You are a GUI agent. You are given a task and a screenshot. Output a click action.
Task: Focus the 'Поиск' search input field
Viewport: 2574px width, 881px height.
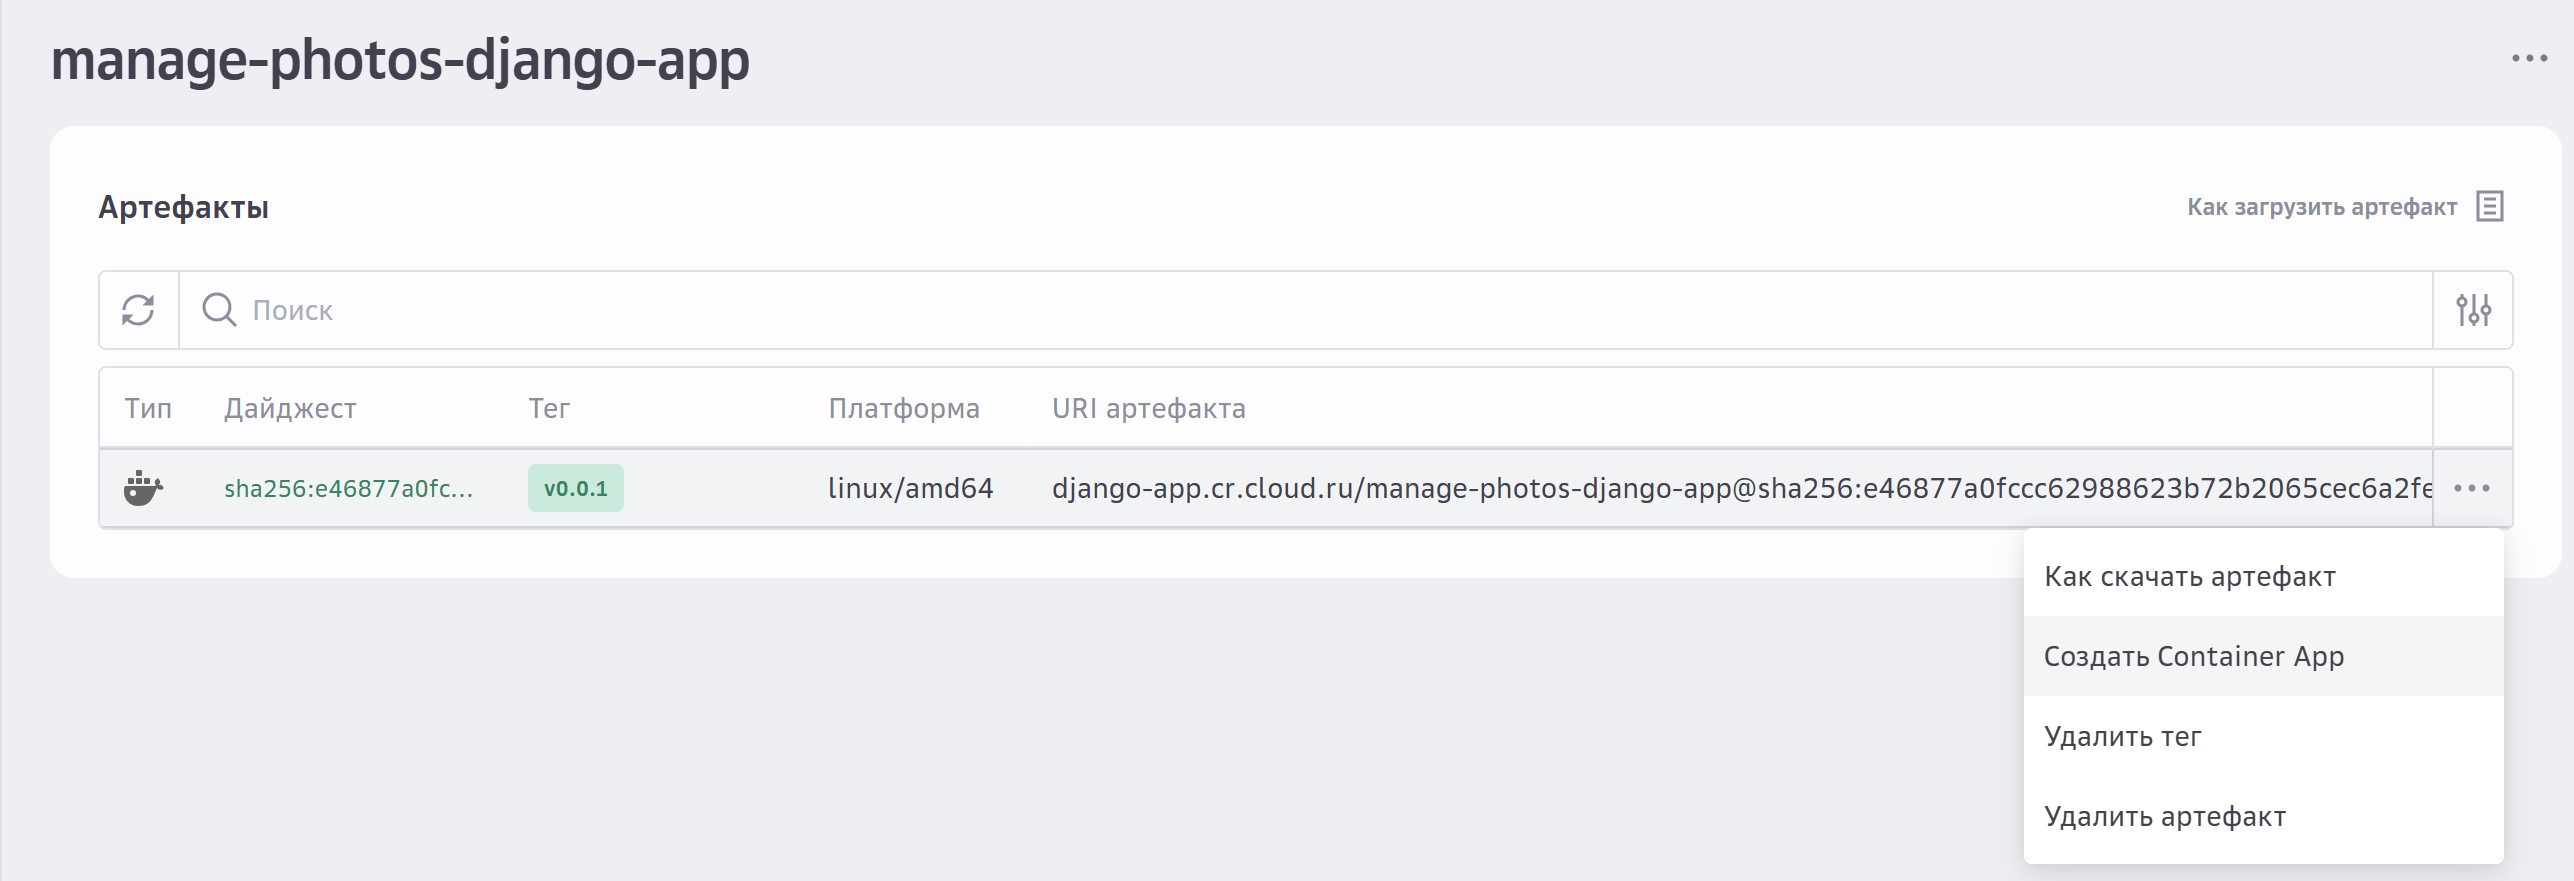click(1300, 310)
